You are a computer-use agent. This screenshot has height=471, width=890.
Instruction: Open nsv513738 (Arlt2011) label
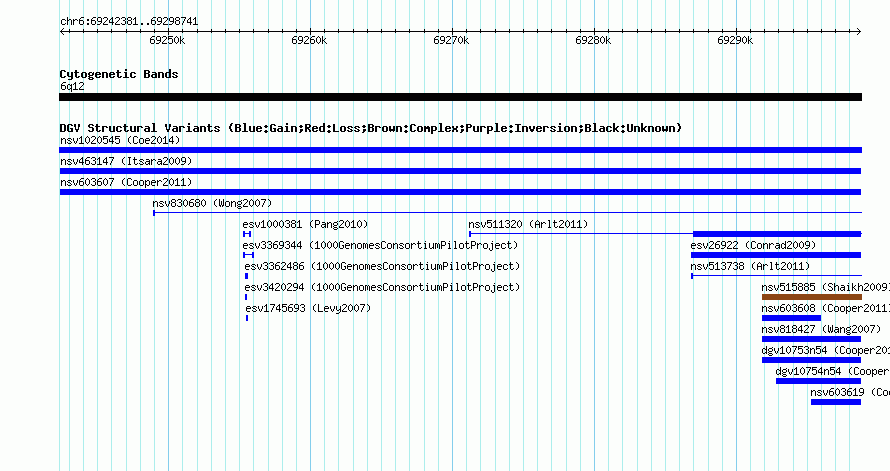pyautogui.click(x=750, y=266)
